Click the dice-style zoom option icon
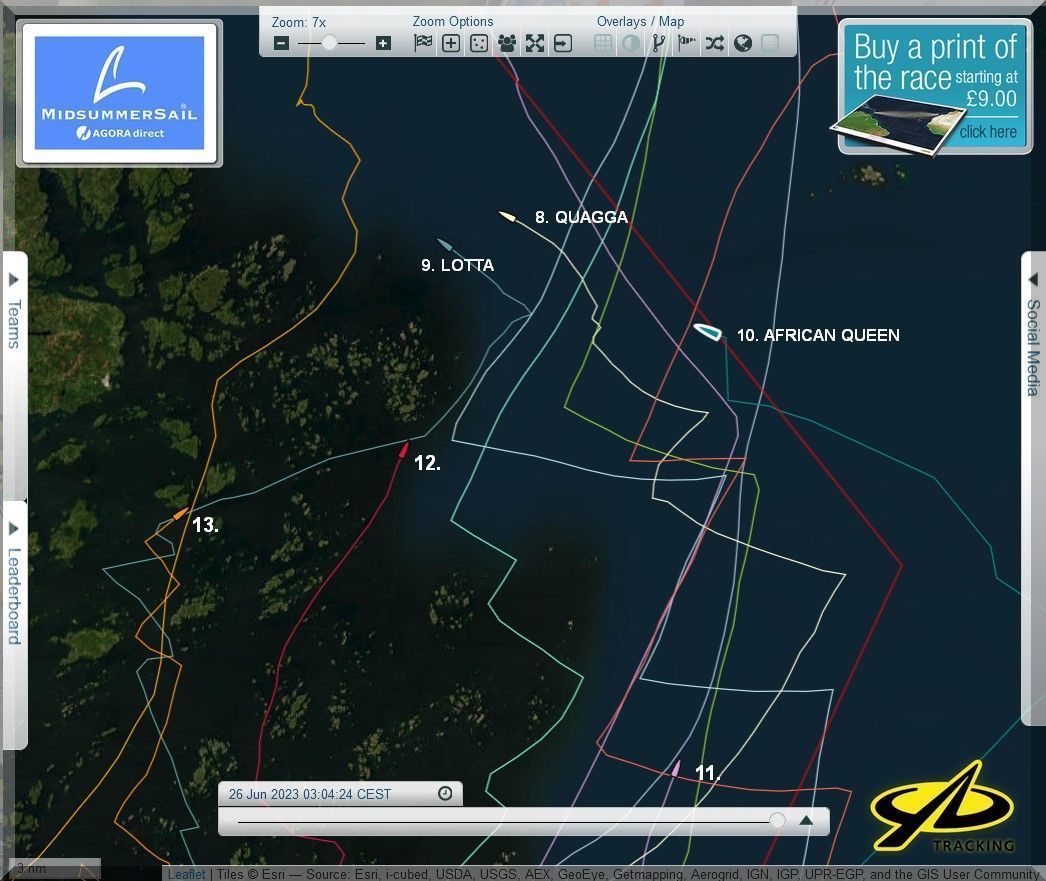Screen dimensions: 1046x881 [479, 43]
